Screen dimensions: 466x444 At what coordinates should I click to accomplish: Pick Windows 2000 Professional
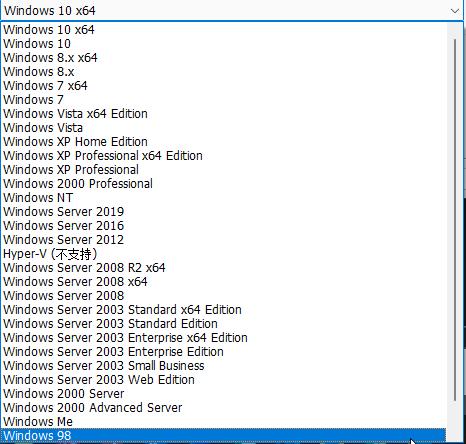pos(223,184)
